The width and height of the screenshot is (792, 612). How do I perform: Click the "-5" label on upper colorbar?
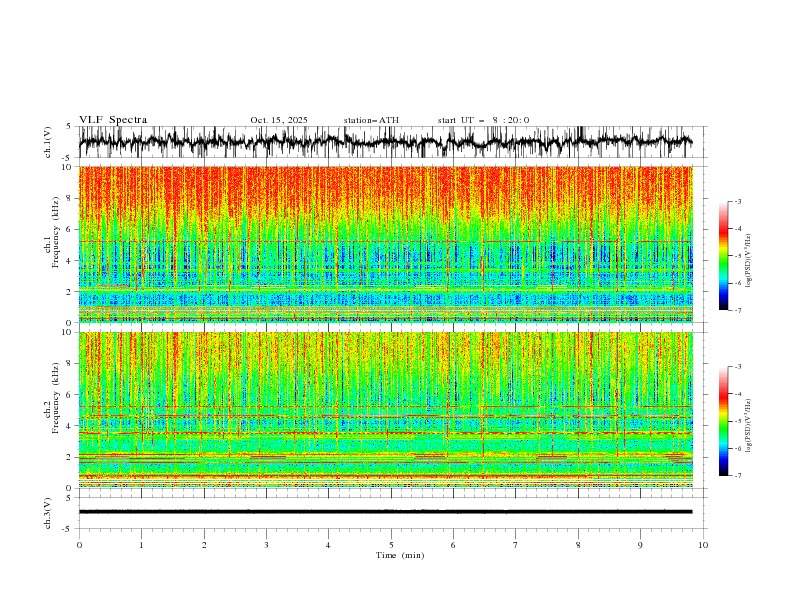(738, 256)
